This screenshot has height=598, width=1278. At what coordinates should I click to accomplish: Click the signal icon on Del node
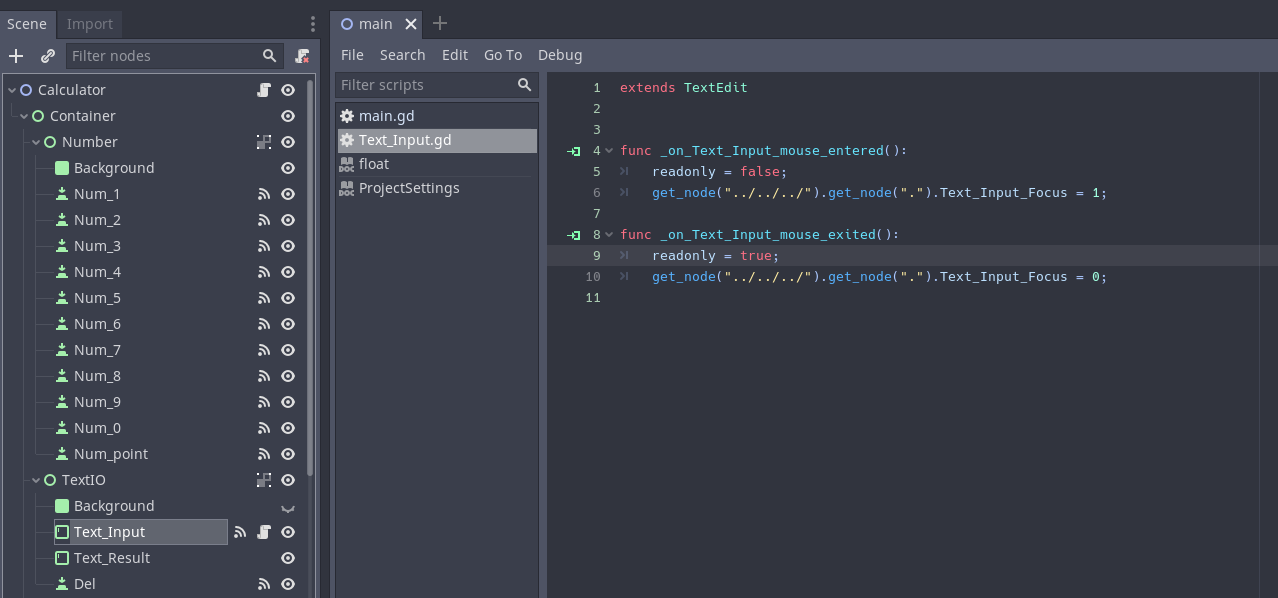(264, 584)
